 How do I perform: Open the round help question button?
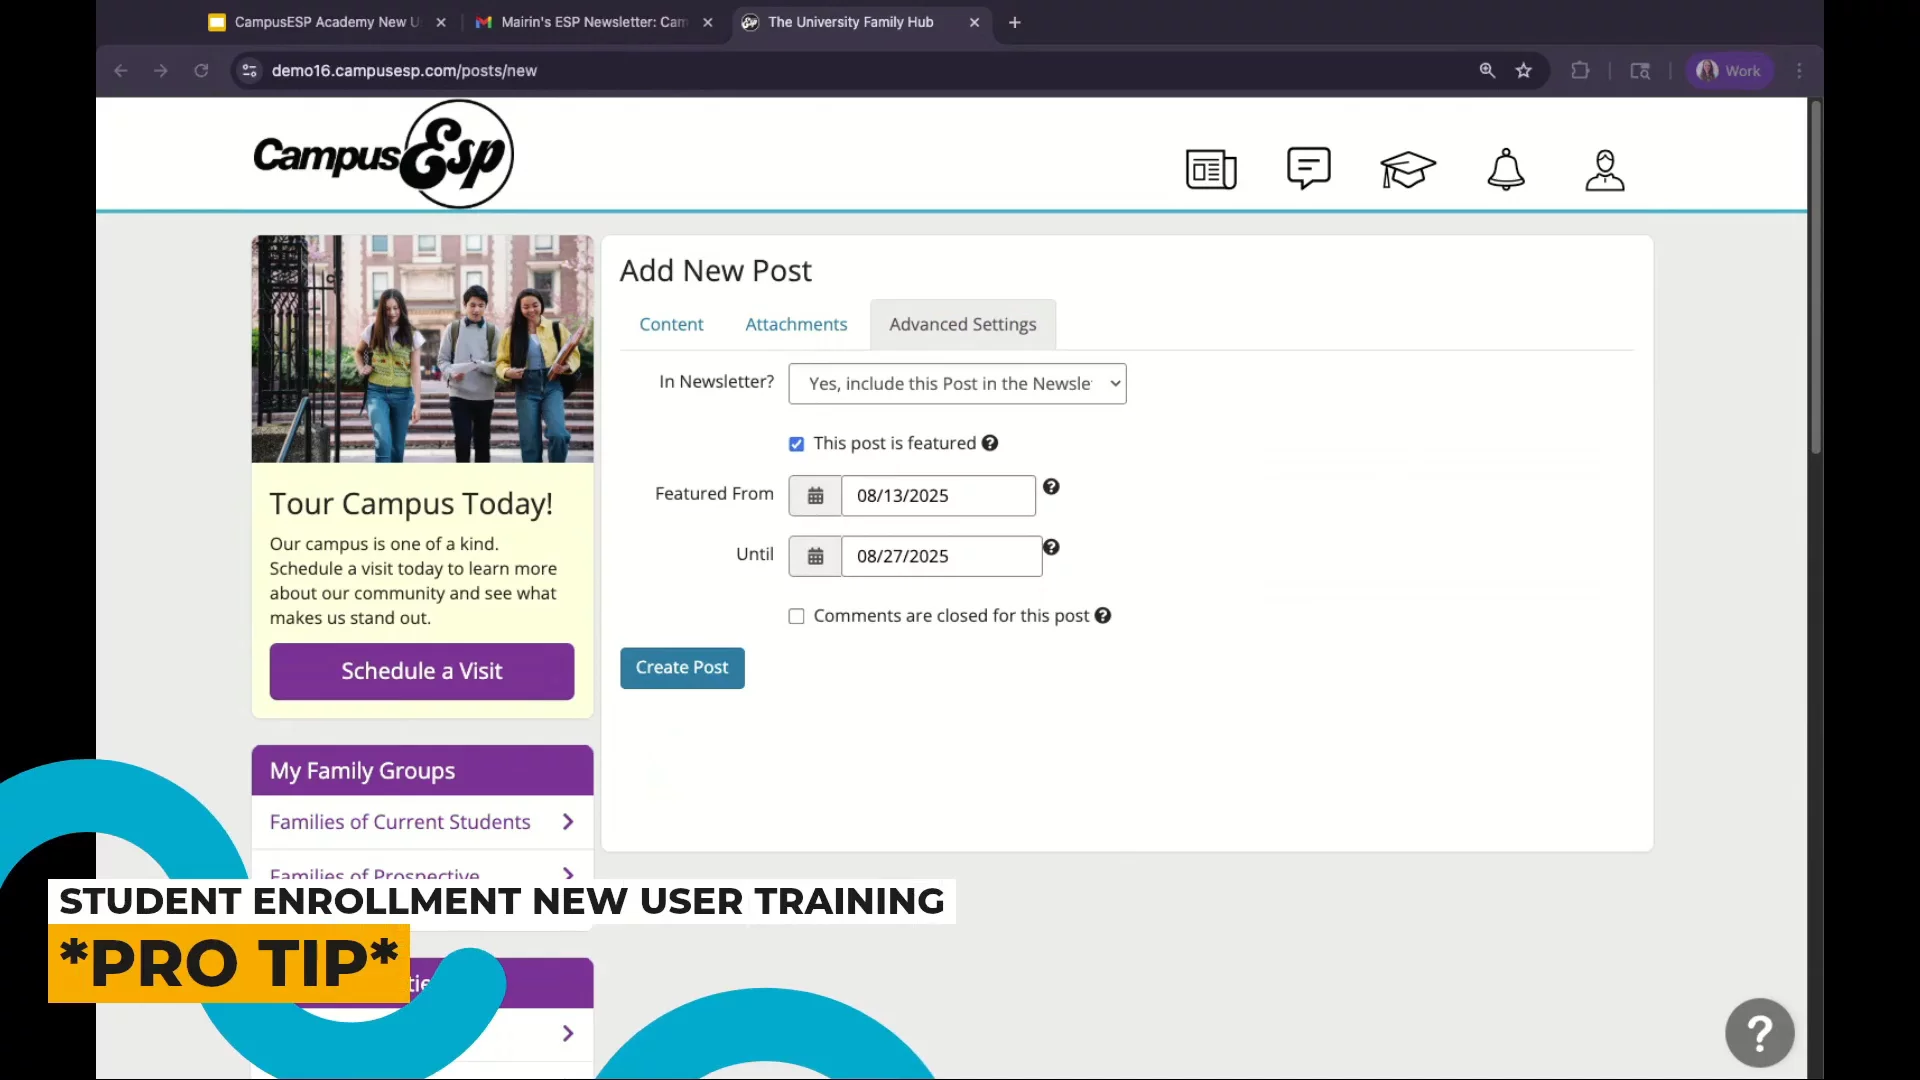click(1759, 1032)
